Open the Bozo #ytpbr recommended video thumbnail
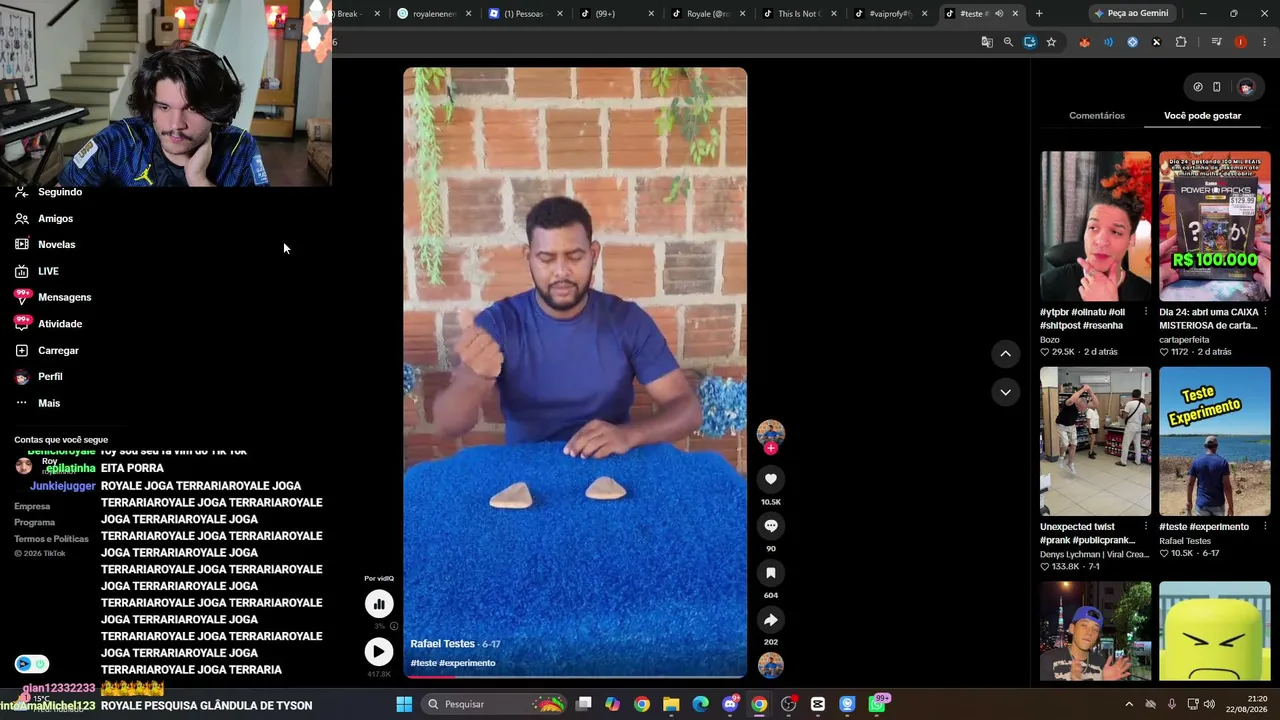1280x720 pixels. click(x=1095, y=226)
